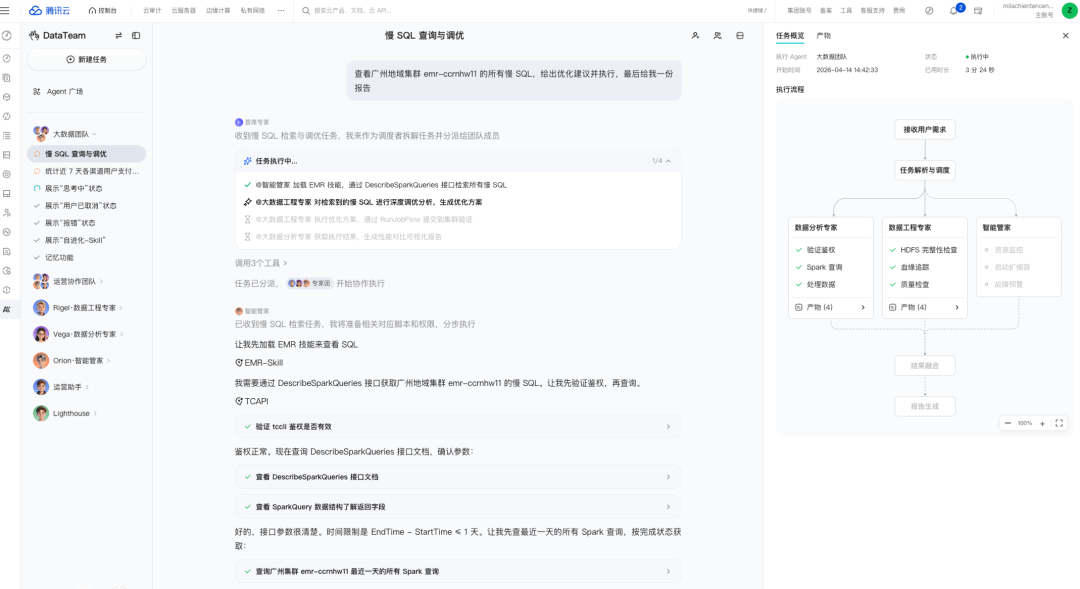Click the 结果融合 flow node
1080x589 pixels.
point(924,366)
